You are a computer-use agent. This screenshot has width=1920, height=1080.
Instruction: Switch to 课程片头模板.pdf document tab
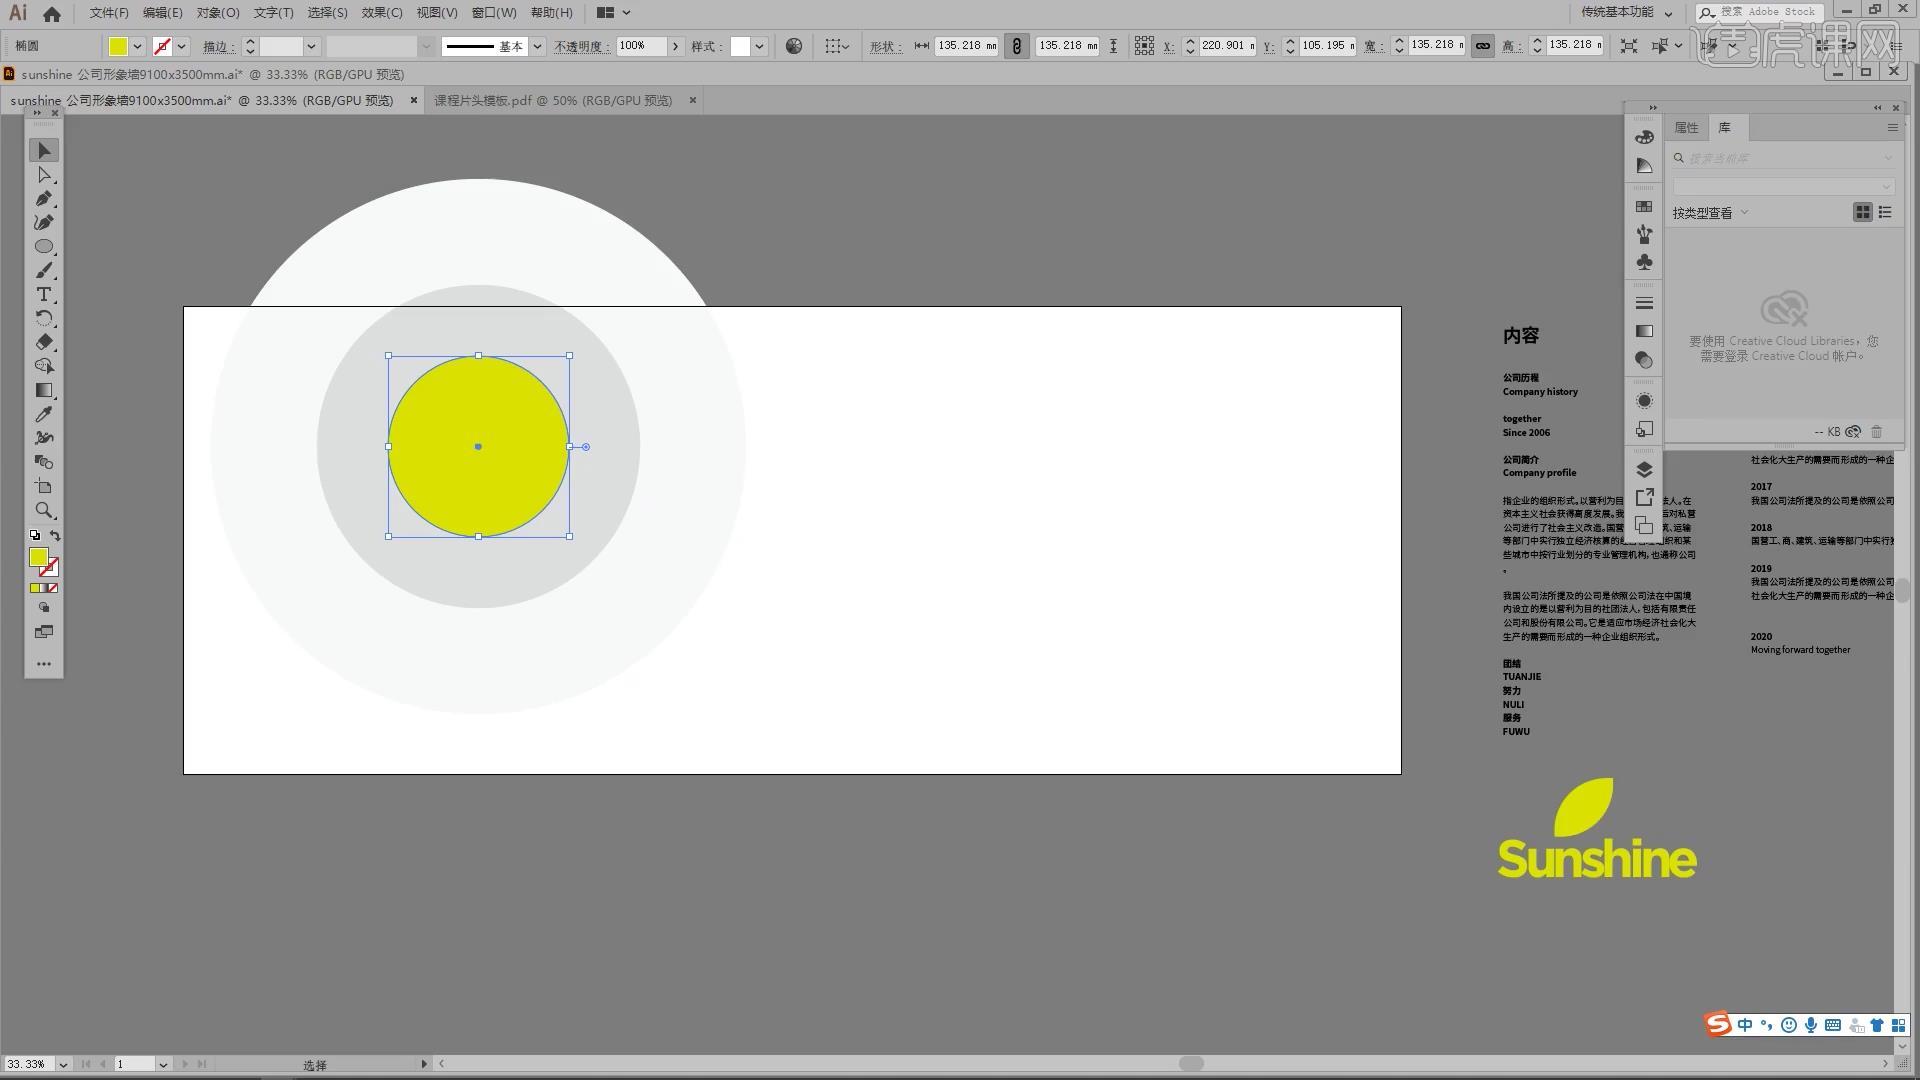click(x=552, y=100)
